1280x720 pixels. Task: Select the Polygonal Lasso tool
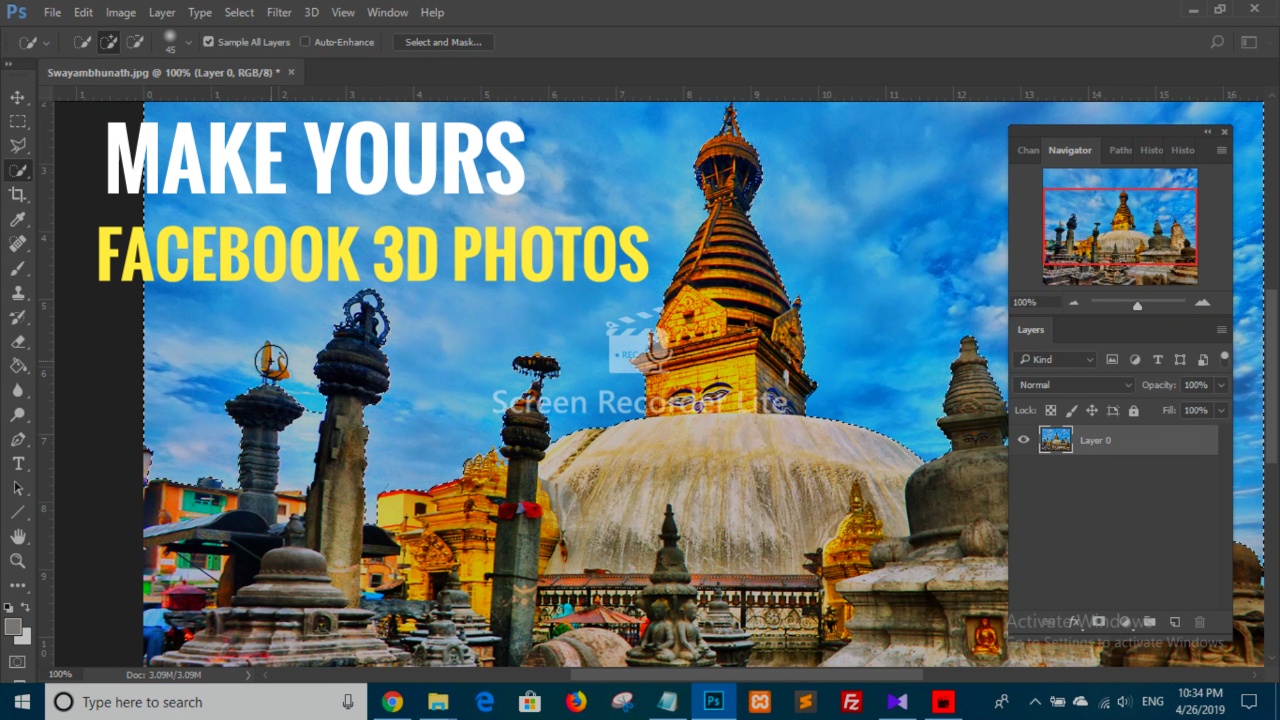(x=18, y=146)
